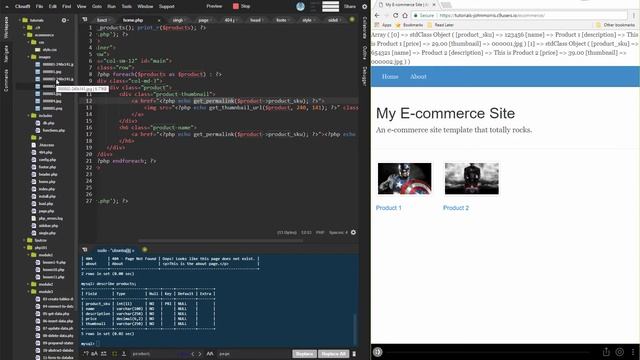Click the Share button
The image size is (640, 360).
(x=350, y=6)
